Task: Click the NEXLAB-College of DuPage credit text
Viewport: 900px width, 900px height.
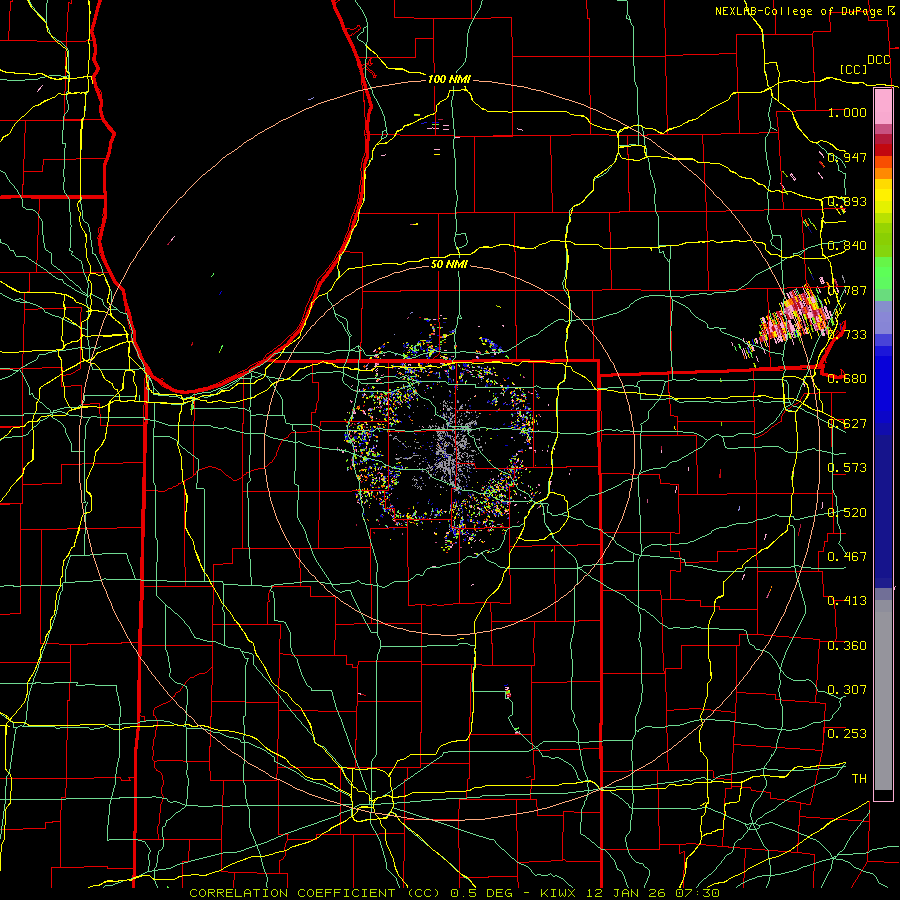Action: 800,11
